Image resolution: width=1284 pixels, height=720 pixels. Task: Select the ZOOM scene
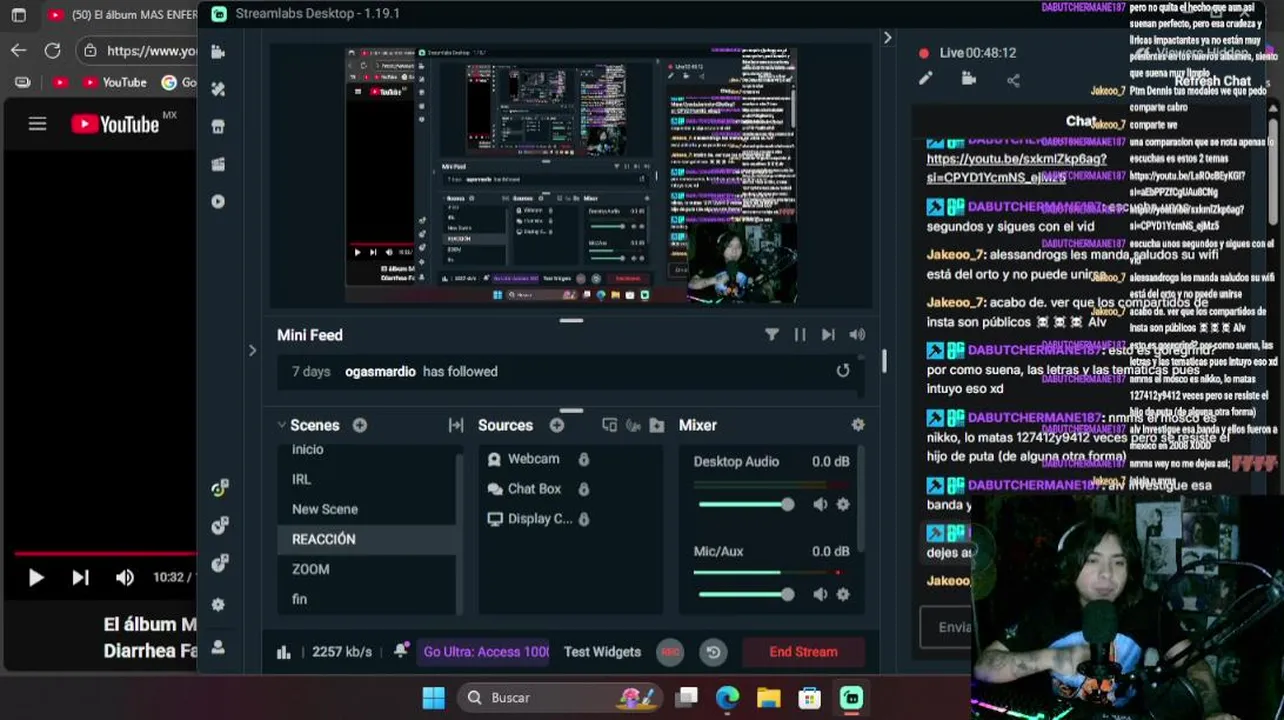[366, 569]
